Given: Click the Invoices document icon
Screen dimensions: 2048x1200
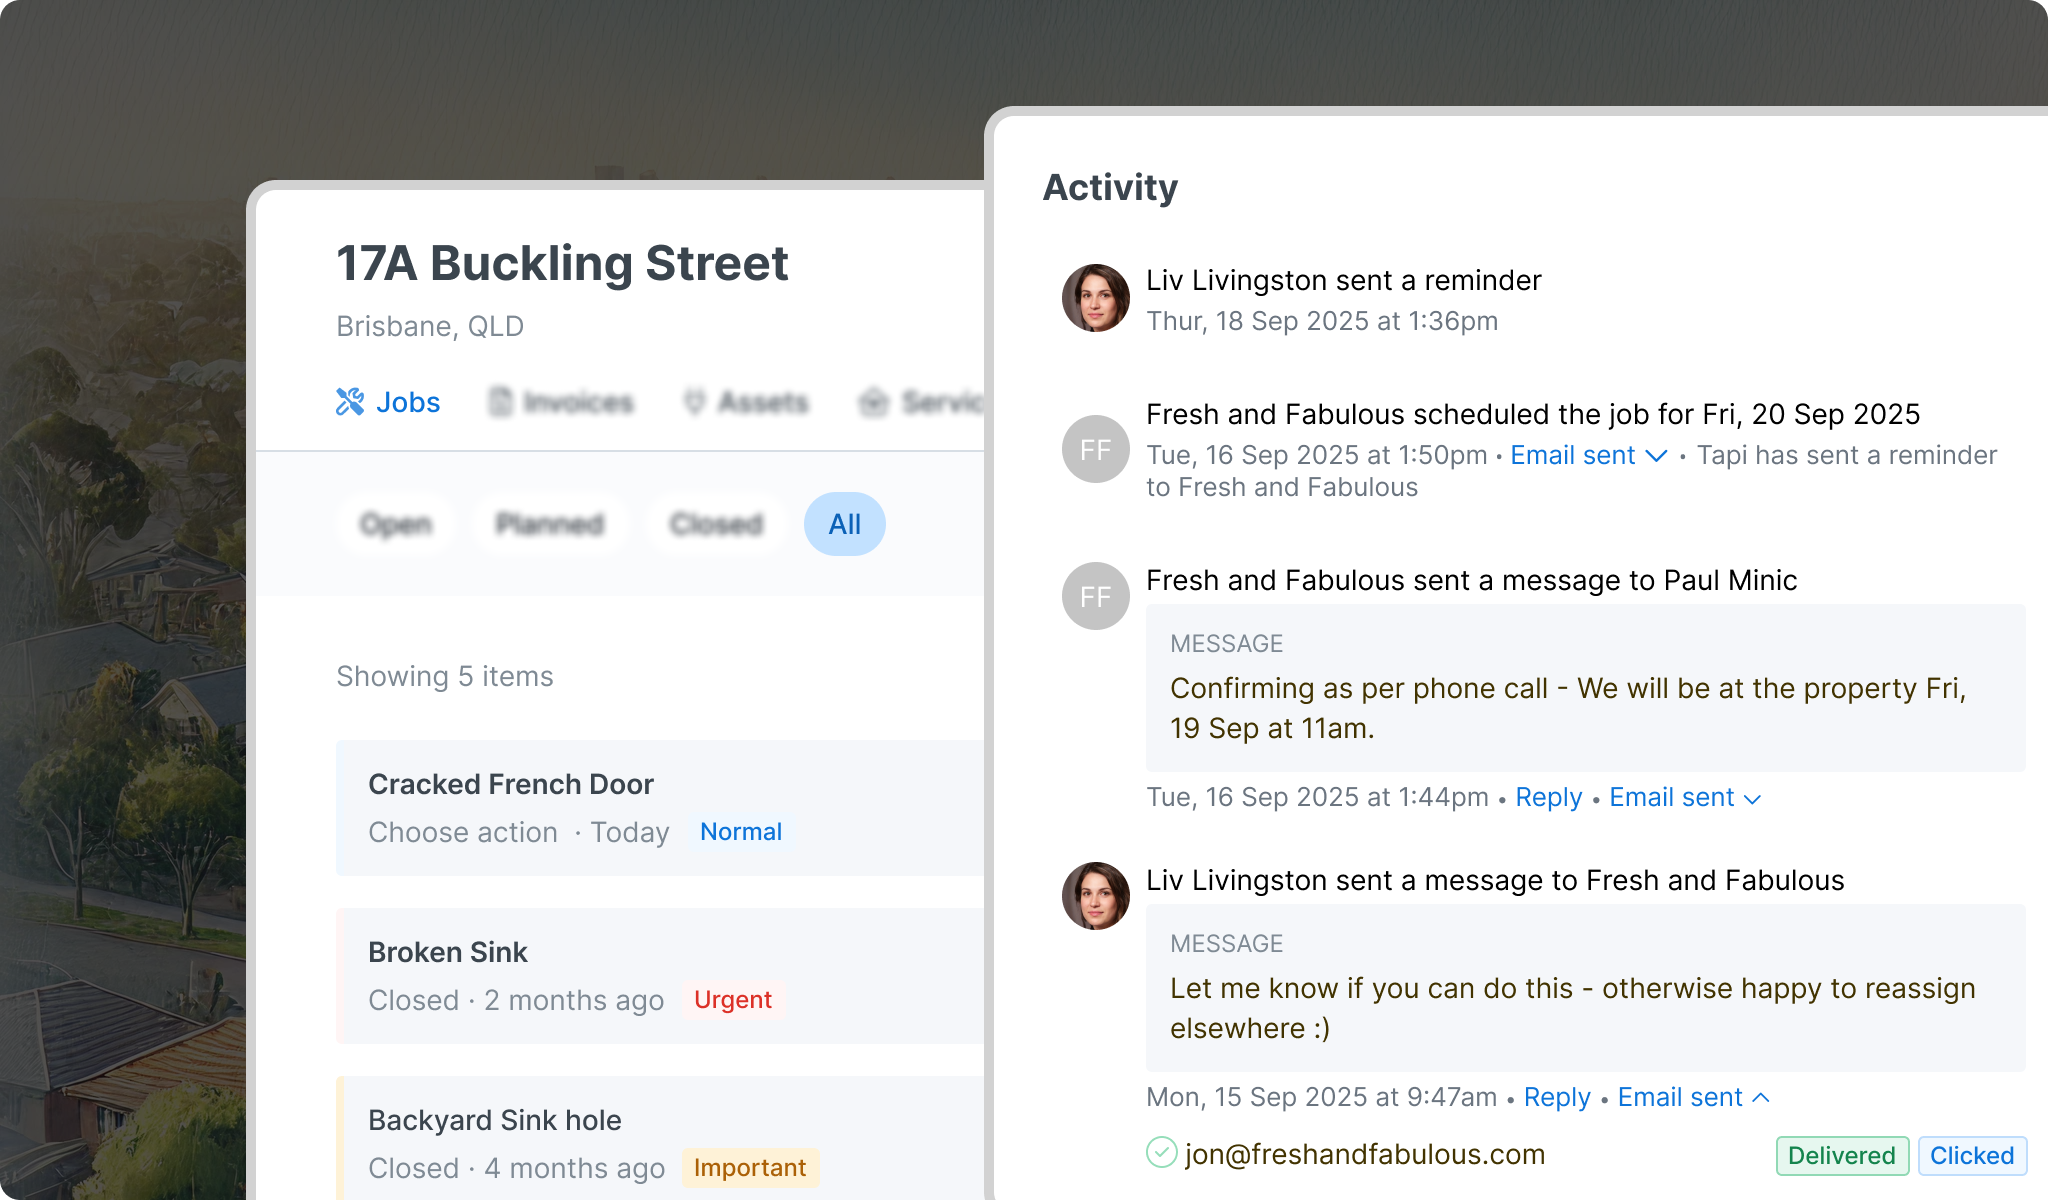Looking at the screenshot, I should [500, 402].
